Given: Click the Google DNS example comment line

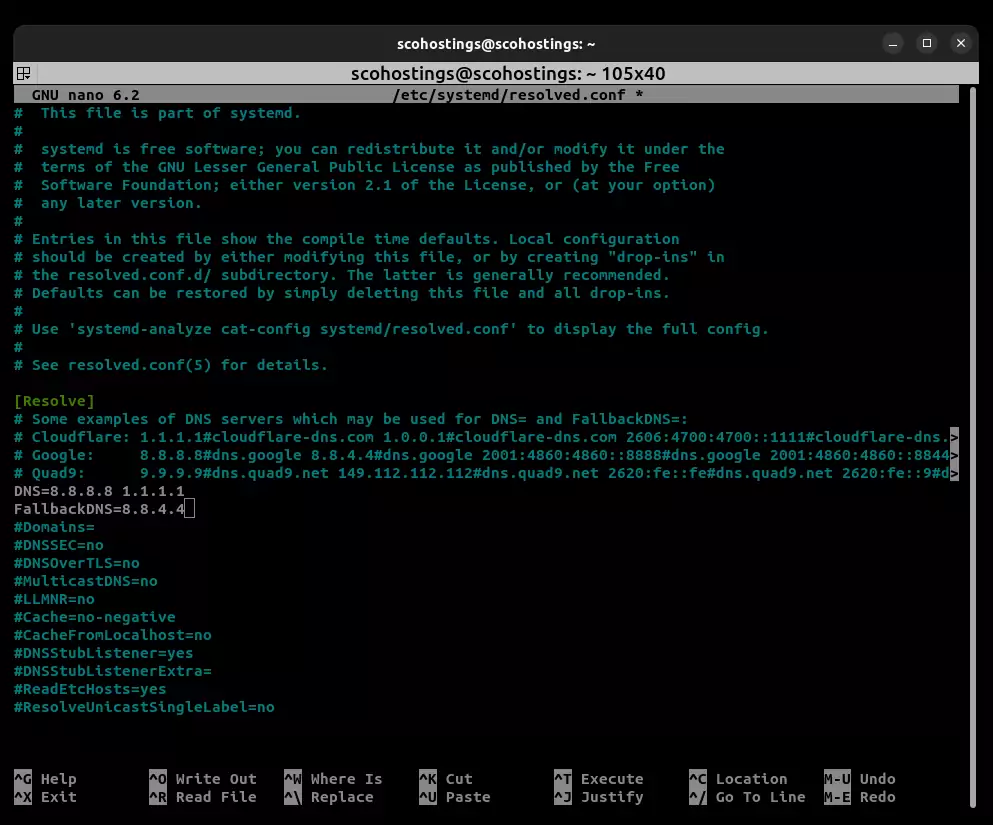Looking at the screenshot, I should pos(486,455).
